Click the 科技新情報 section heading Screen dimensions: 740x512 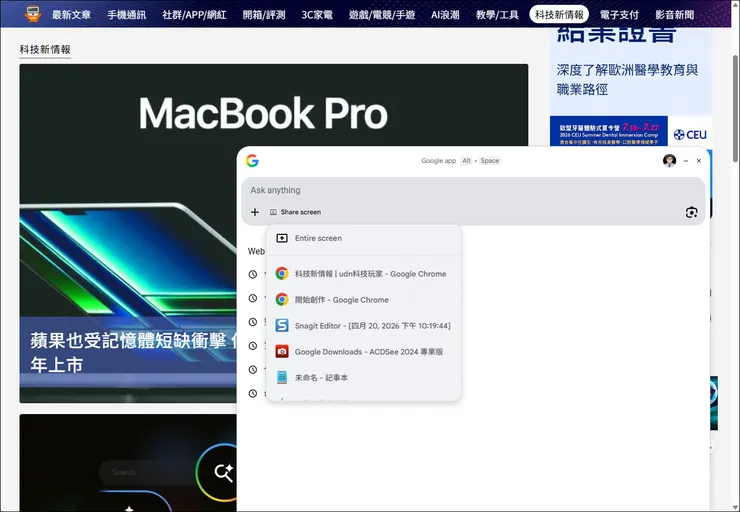click(x=45, y=49)
